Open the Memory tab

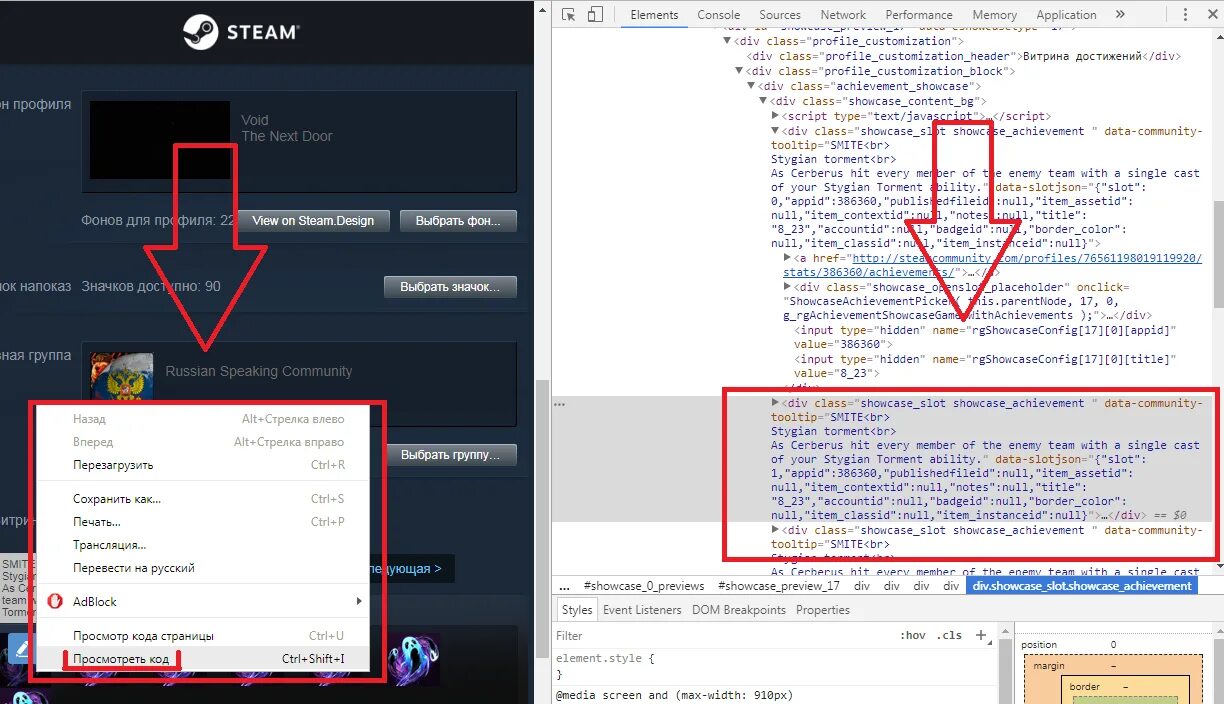[x=994, y=15]
